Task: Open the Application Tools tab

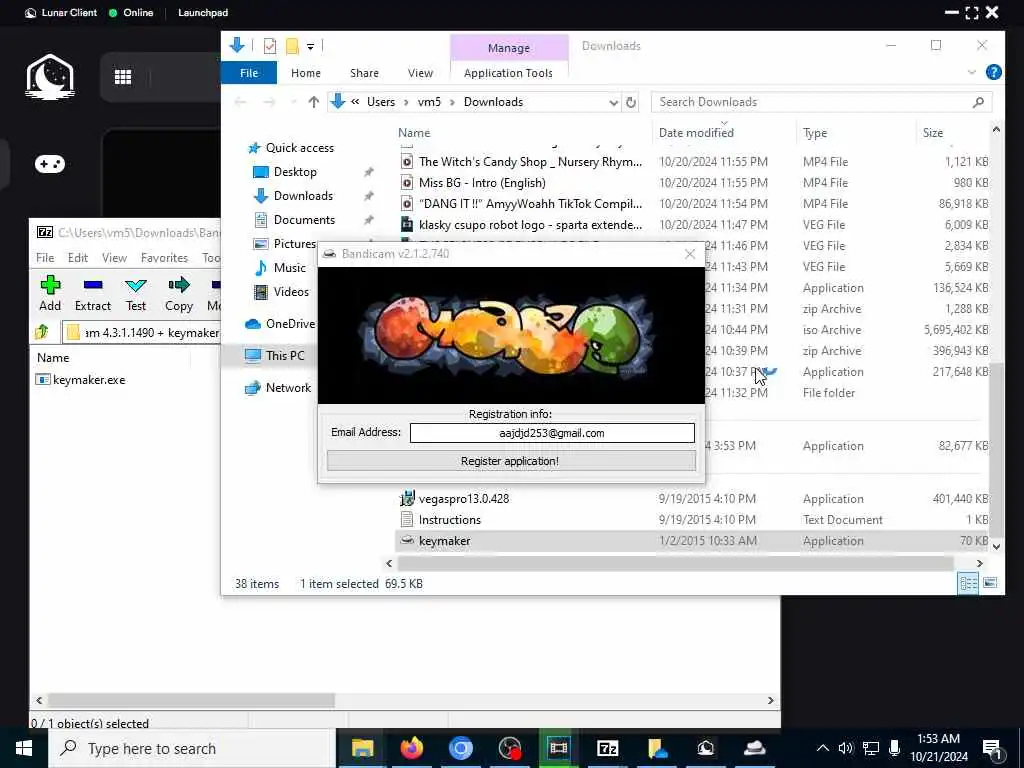Action: click(508, 73)
